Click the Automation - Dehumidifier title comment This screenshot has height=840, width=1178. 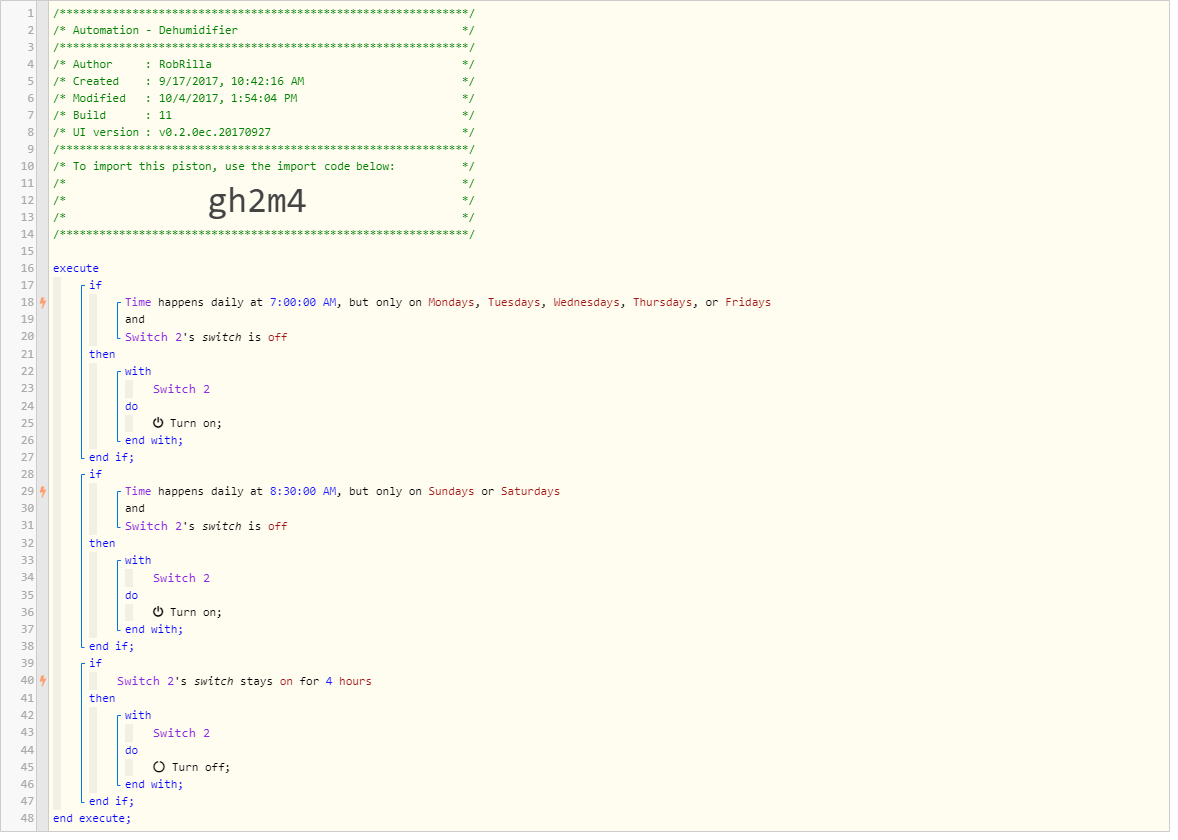(155, 30)
